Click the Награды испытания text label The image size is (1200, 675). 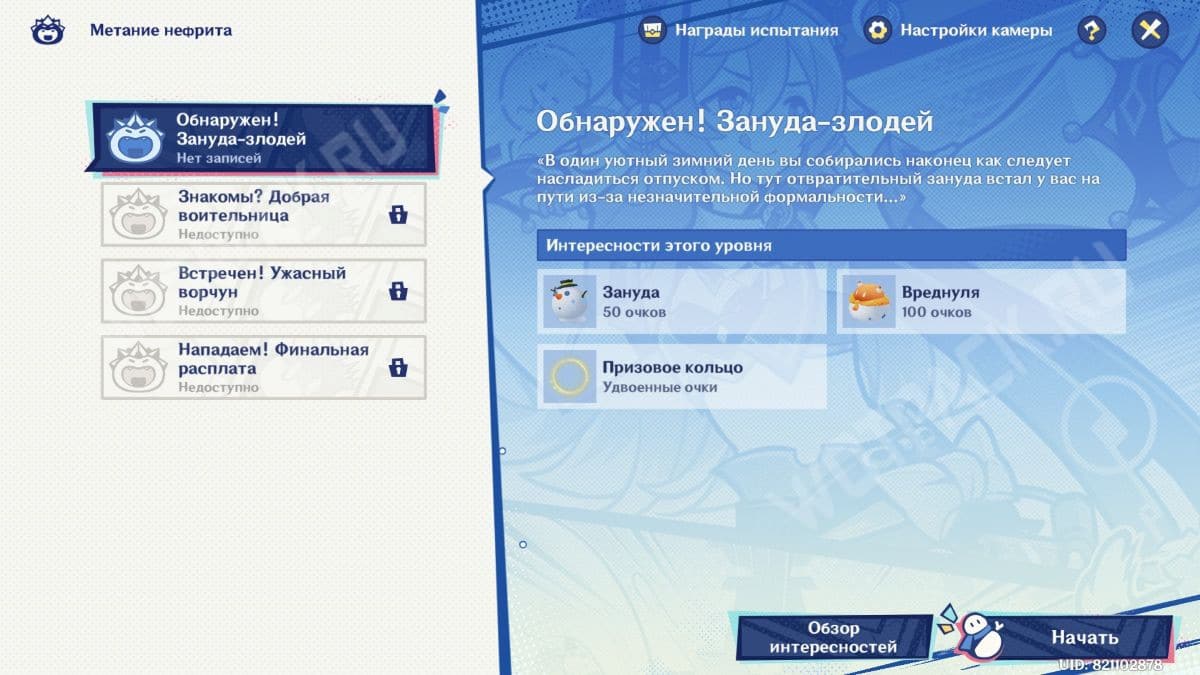click(x=756, y=30)
